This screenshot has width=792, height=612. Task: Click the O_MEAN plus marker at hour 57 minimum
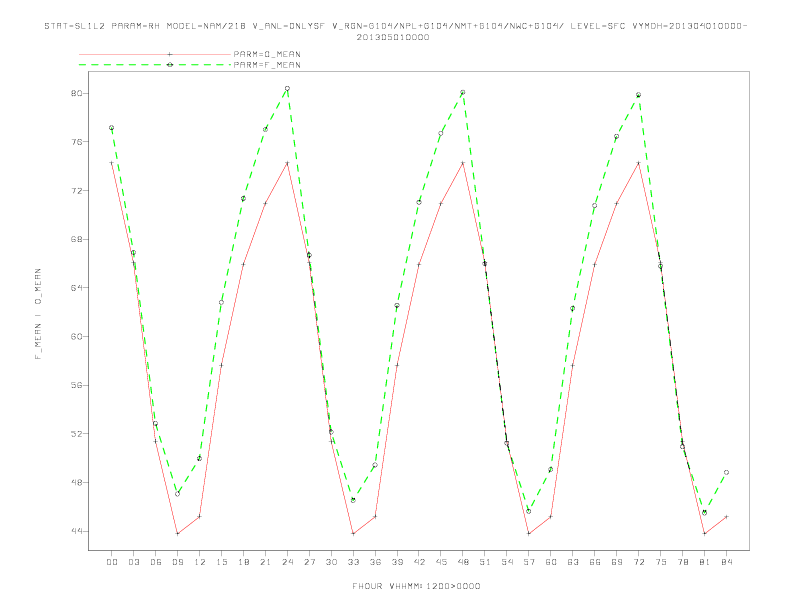(529, 533)
